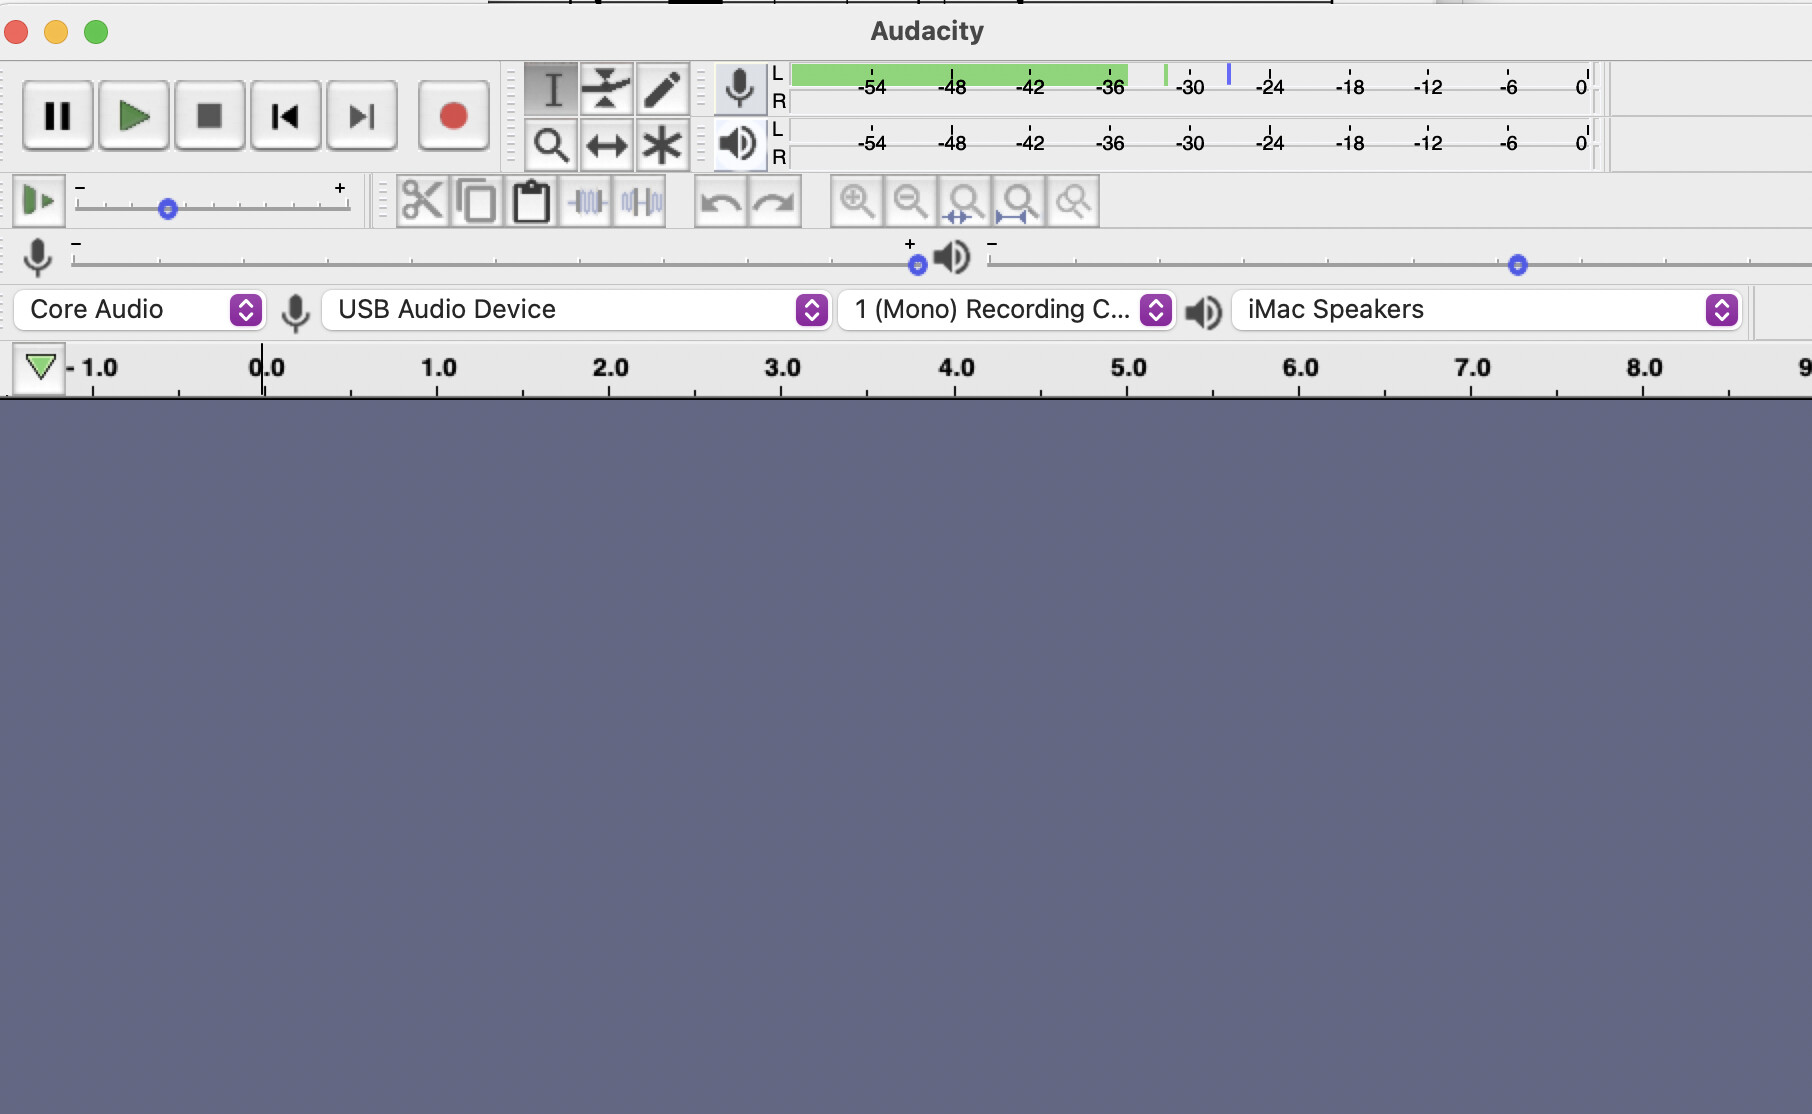Click the Zoom In button
The image size is (1812, 1114).
(x=857, y=201)
